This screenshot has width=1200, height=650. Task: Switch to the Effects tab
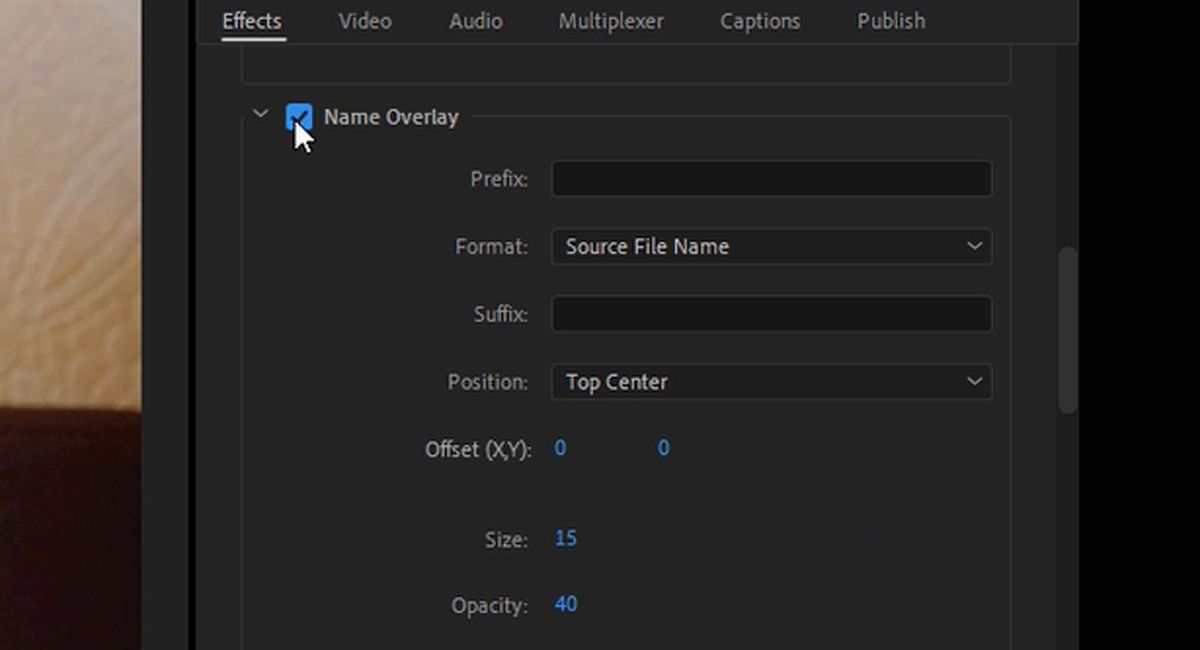pos(251,21)
